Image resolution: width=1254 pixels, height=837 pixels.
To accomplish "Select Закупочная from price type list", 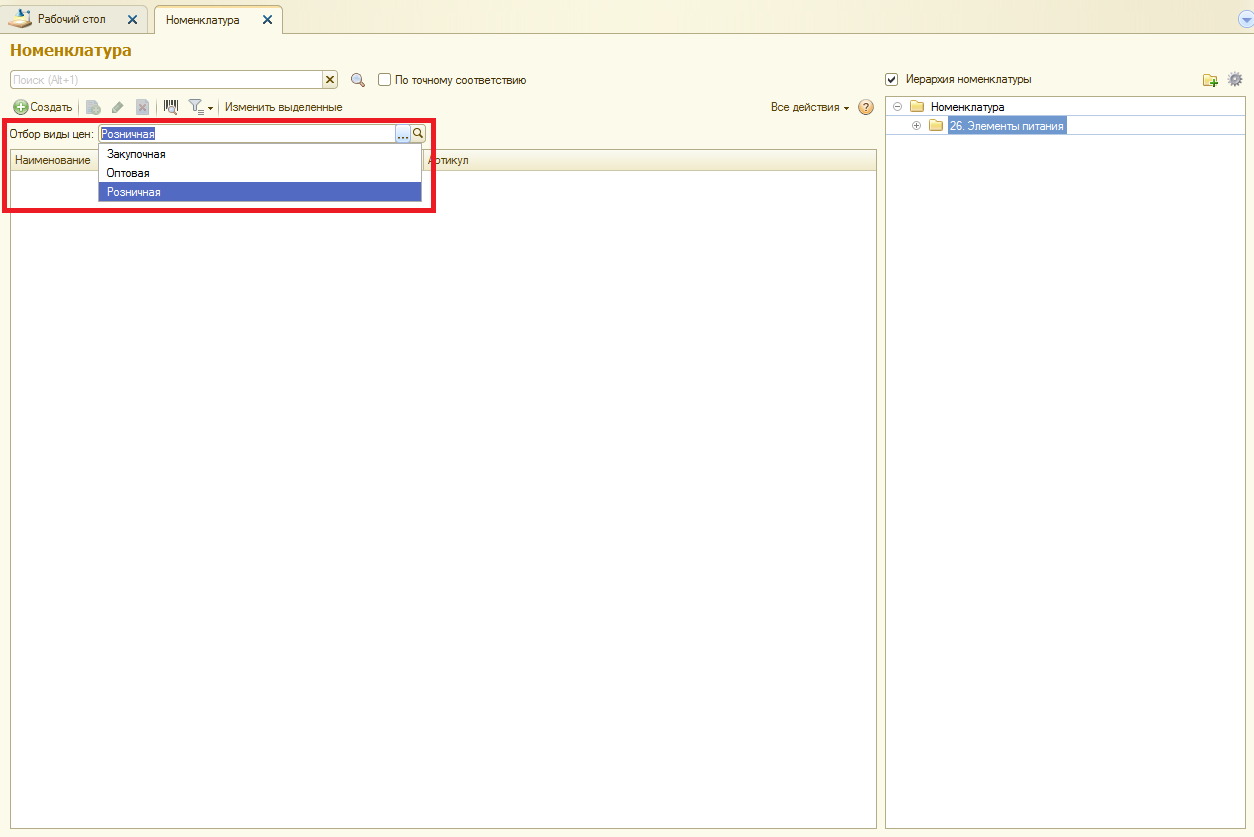I will [136, 154].
